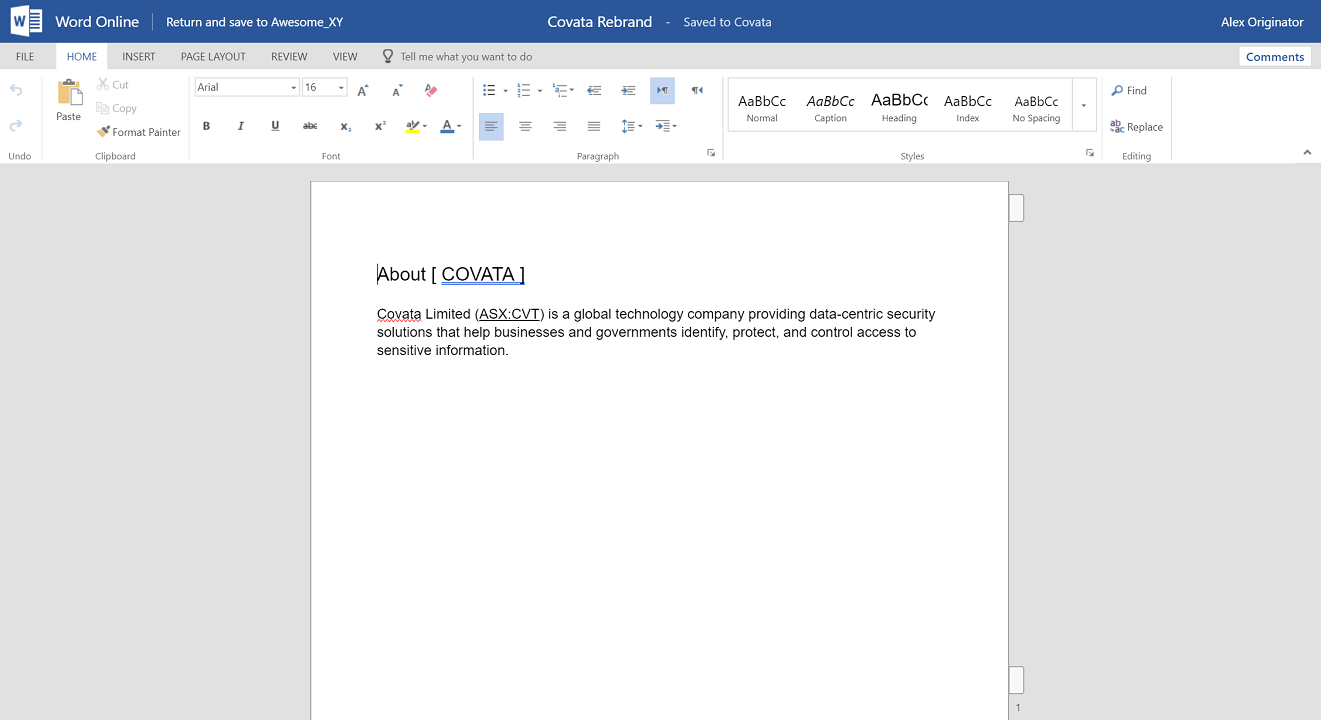The width and height of the screenshot is (1321, 720).
Task: Apply strikethrough formatting
Action: pos(310,126)
